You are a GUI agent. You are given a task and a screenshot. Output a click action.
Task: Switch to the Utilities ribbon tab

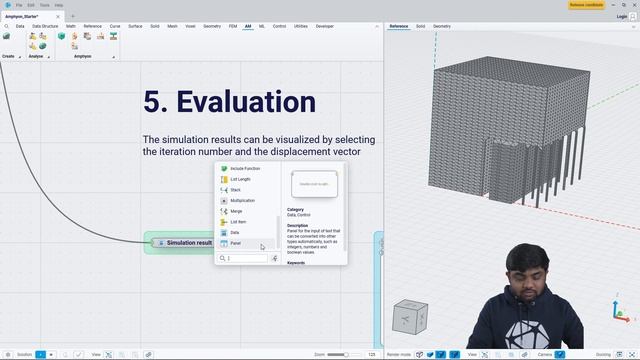[x=301, y=26]
